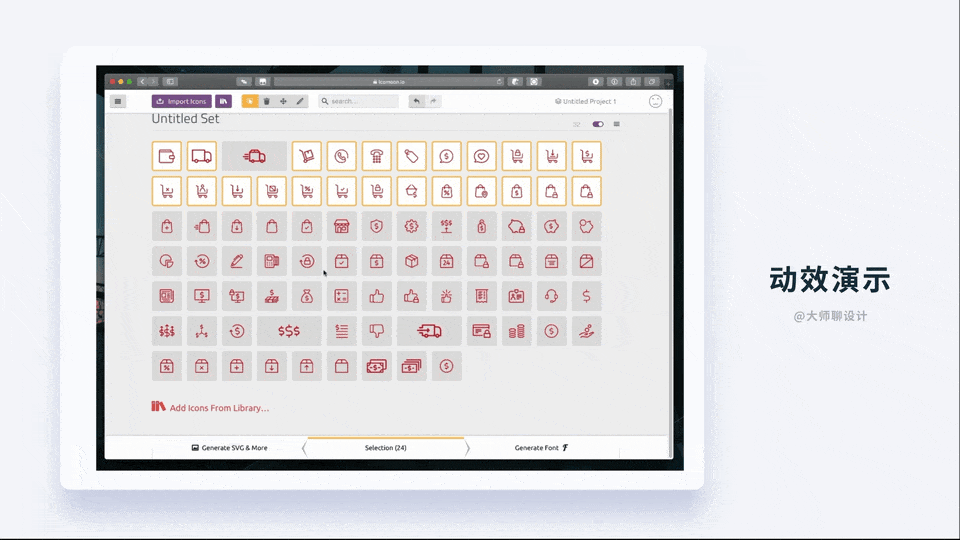The height and width of the screenshot is (540, 960).
Task: Switch to Generate Font tab
Action: point(541,448)
